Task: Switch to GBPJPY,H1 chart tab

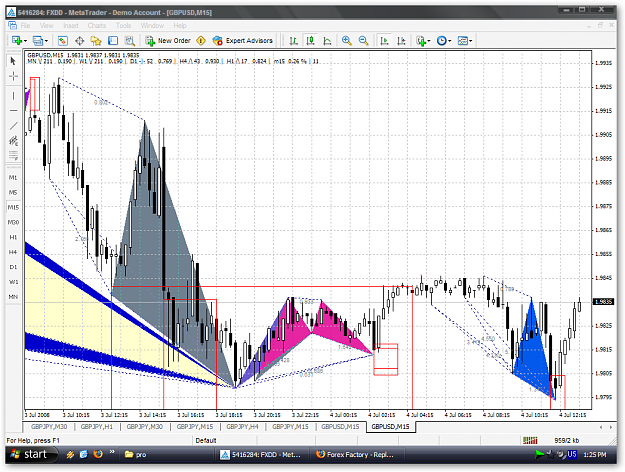Action: [x=97, y=427]
